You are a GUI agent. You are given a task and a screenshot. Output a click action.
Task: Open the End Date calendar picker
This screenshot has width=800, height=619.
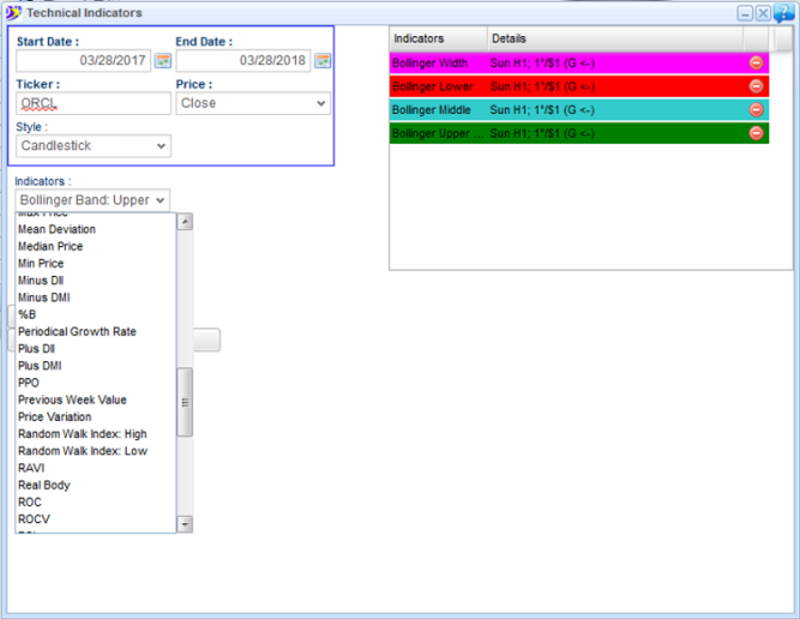[322, 61]
